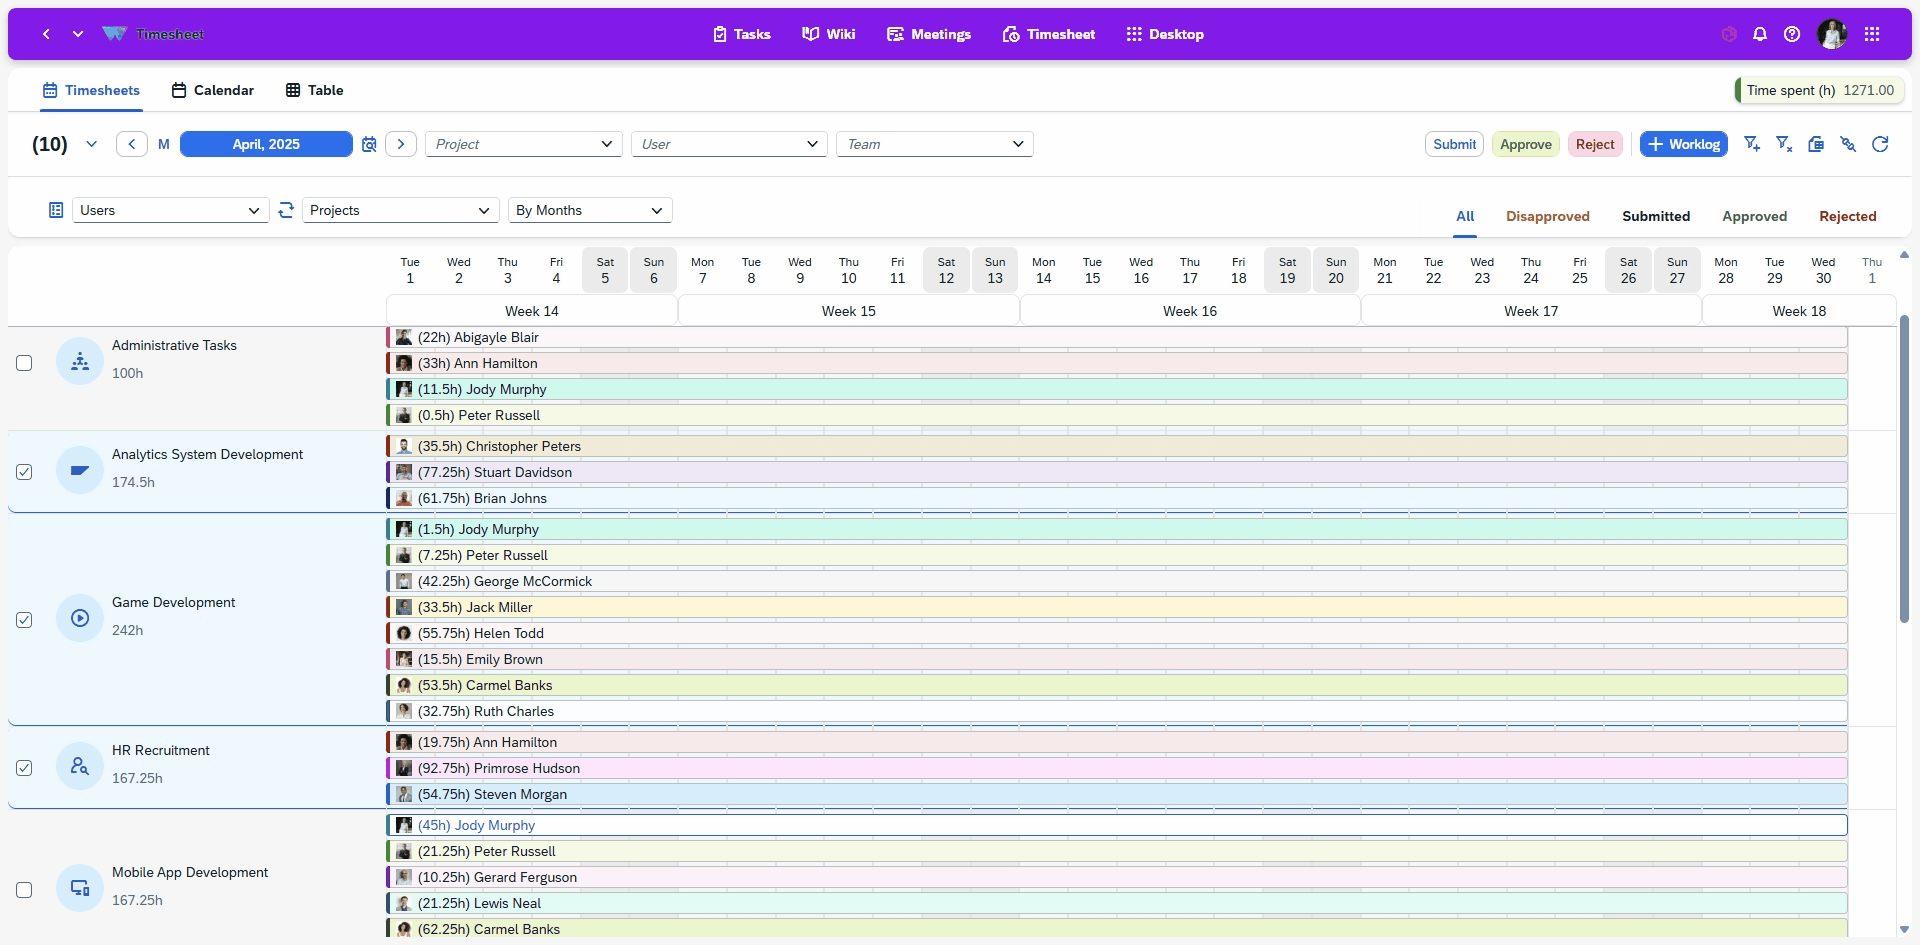
Task: Select the Submitted filter tab
Action: (1655, 216)
